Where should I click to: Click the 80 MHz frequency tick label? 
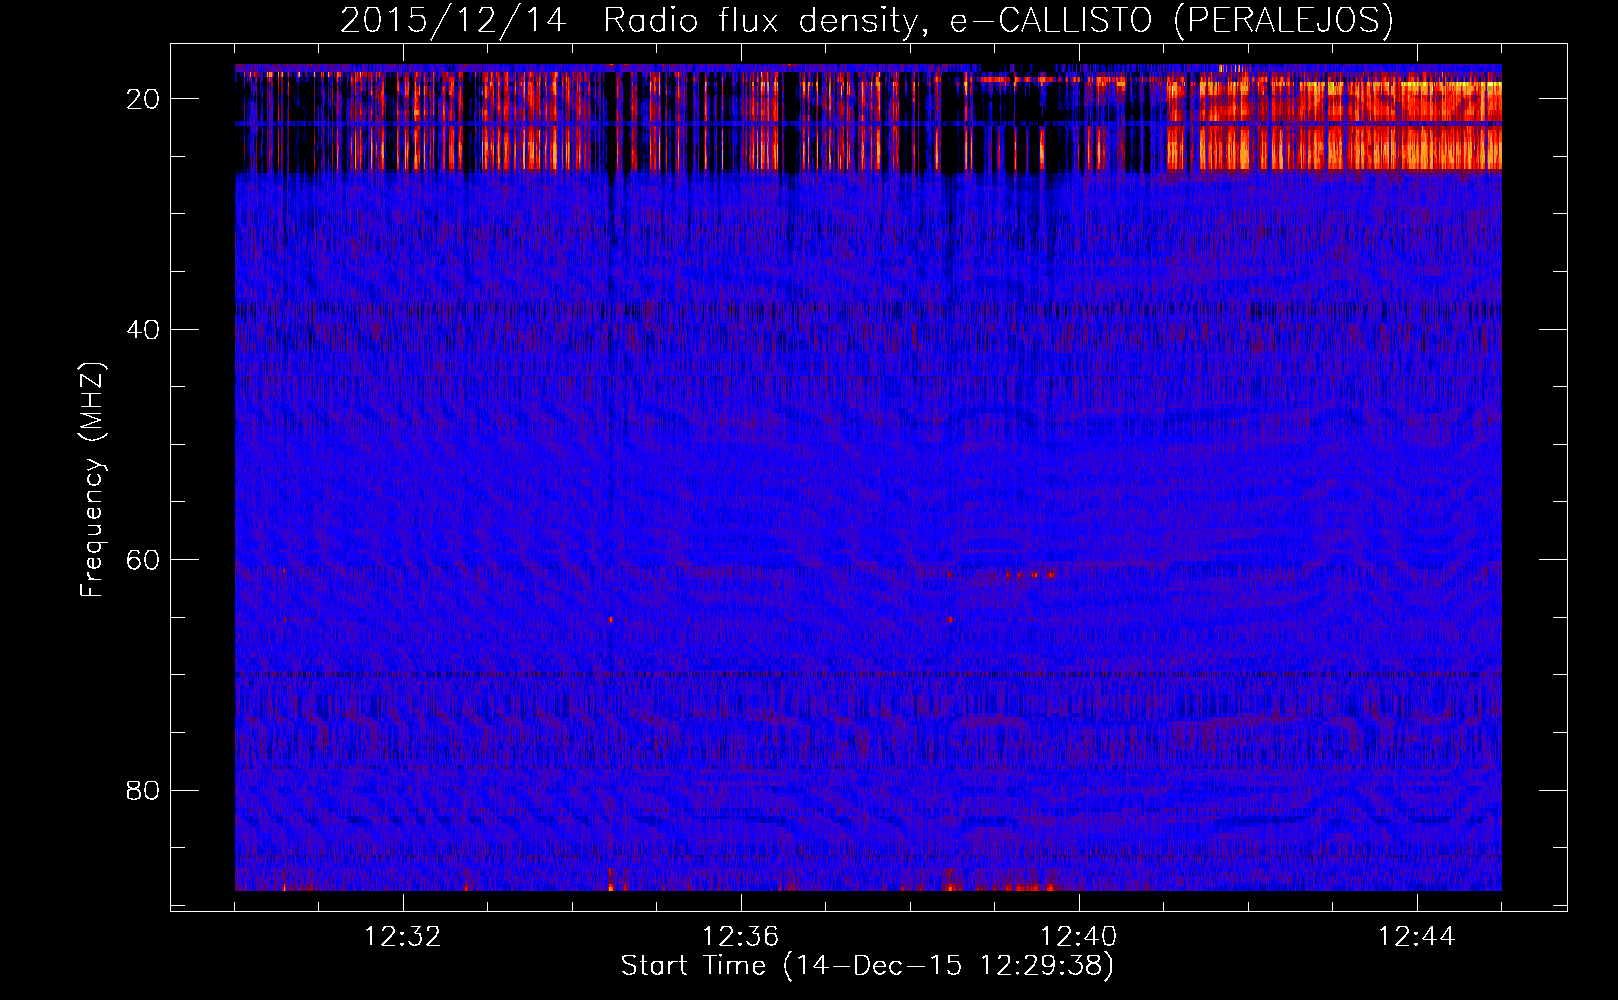tap(144, 790)
